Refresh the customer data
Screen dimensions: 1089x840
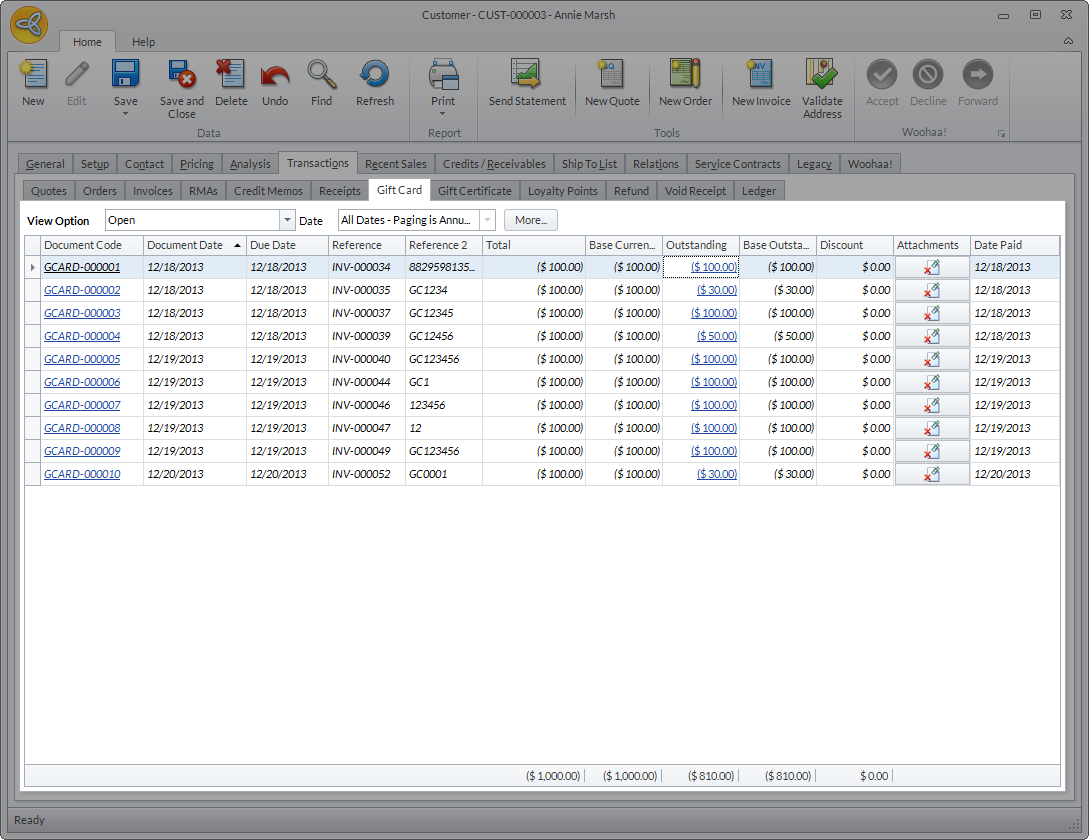[x=375, y=77]
